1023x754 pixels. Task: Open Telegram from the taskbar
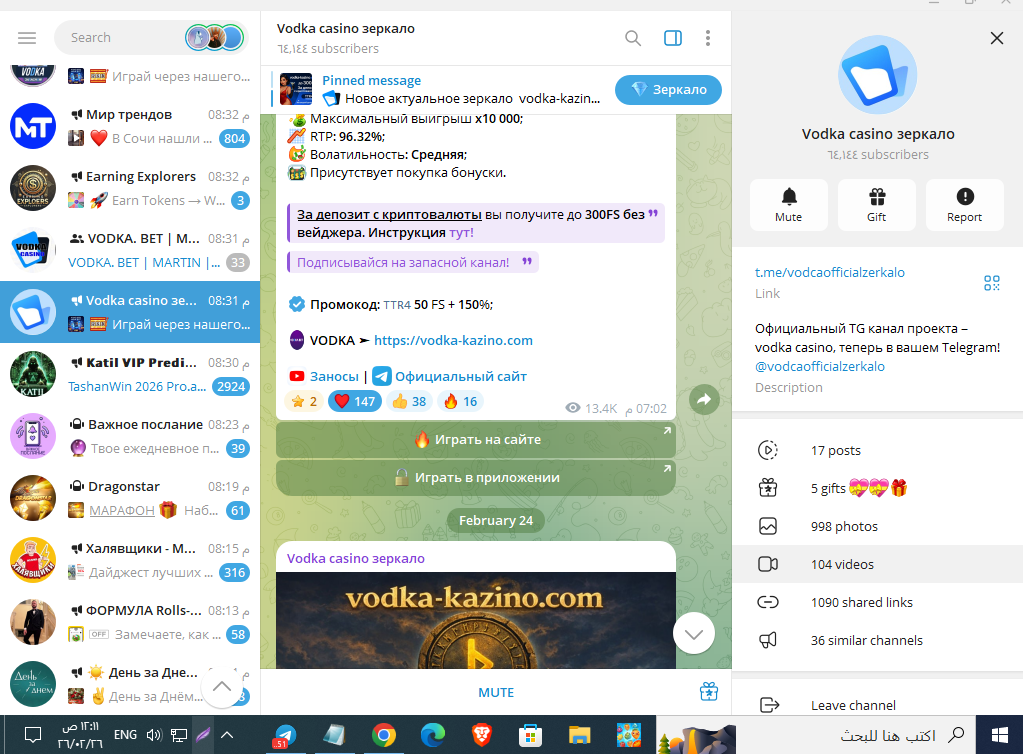284,735
